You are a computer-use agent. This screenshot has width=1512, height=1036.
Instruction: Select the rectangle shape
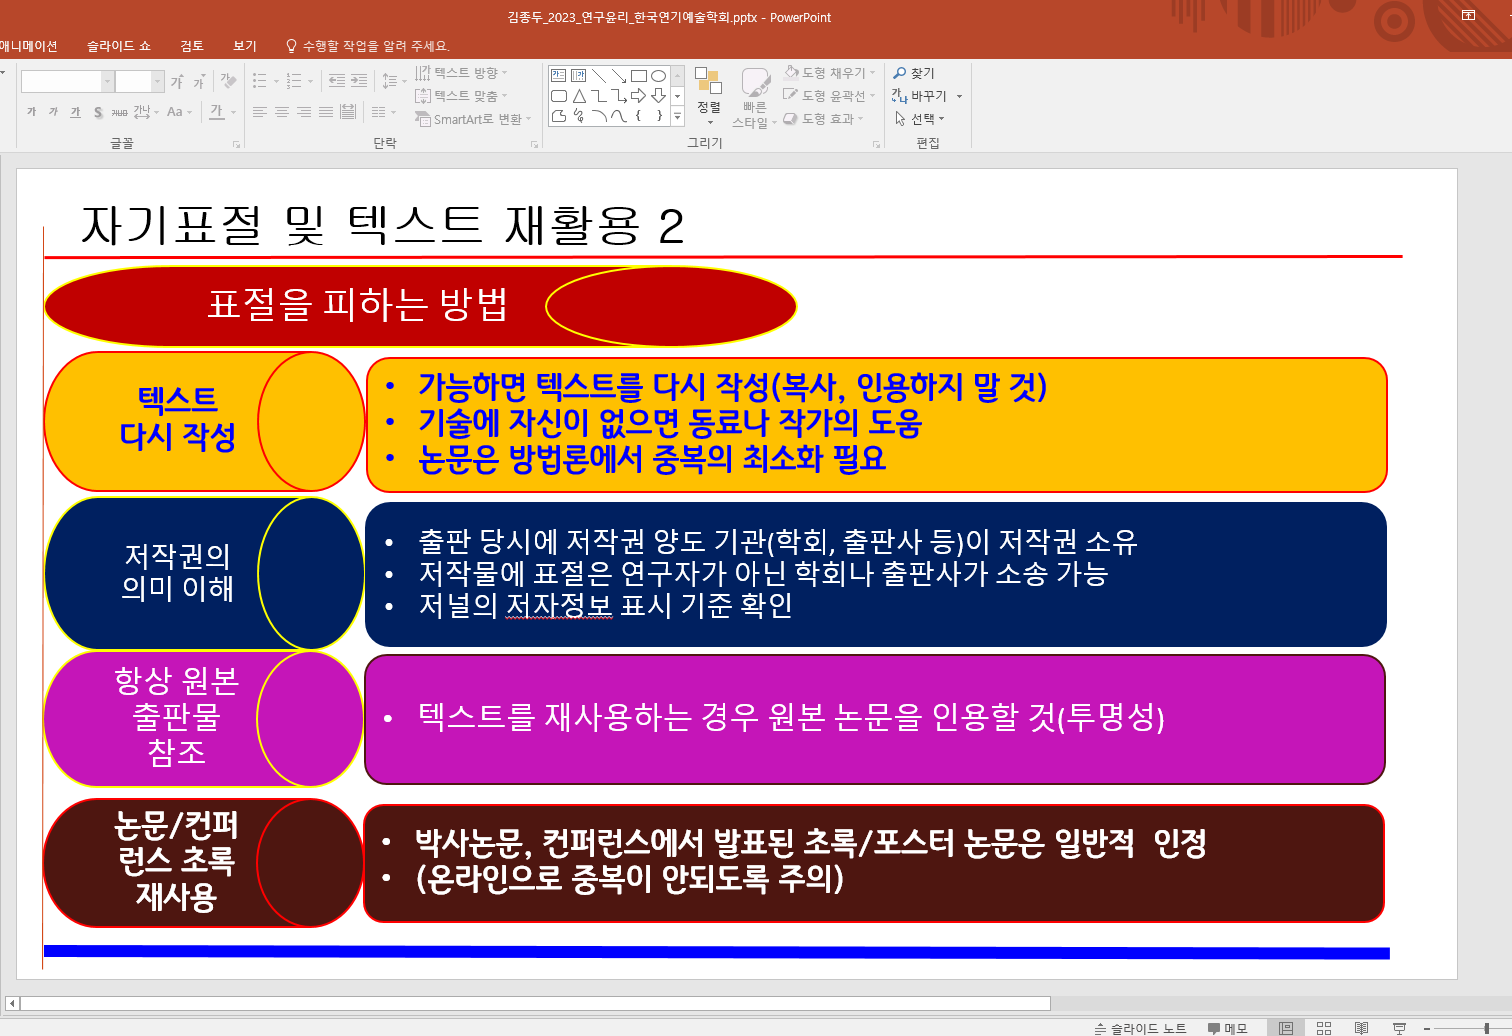pyautogui.click(x=639, y=75)
